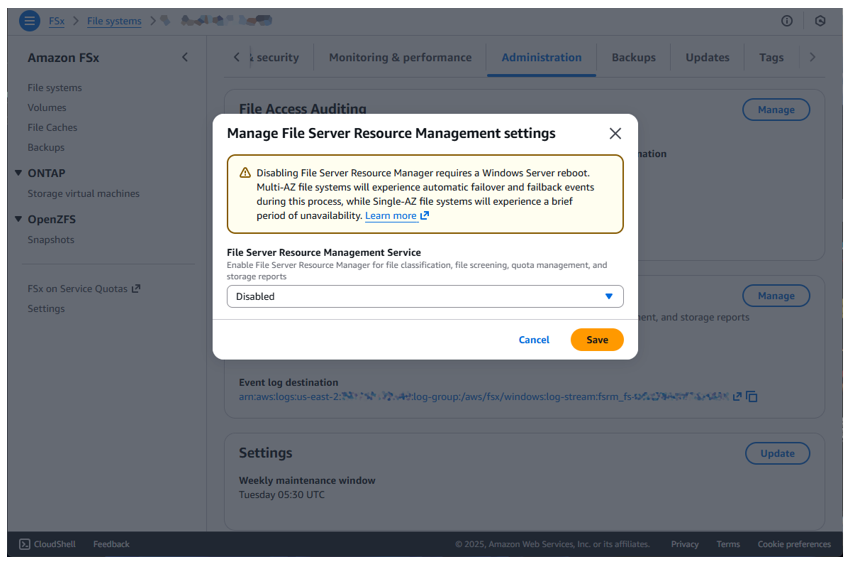This screenshot has height=563, width=852.
Task: Switch to the Backups tab
Action: click(634, 58)
